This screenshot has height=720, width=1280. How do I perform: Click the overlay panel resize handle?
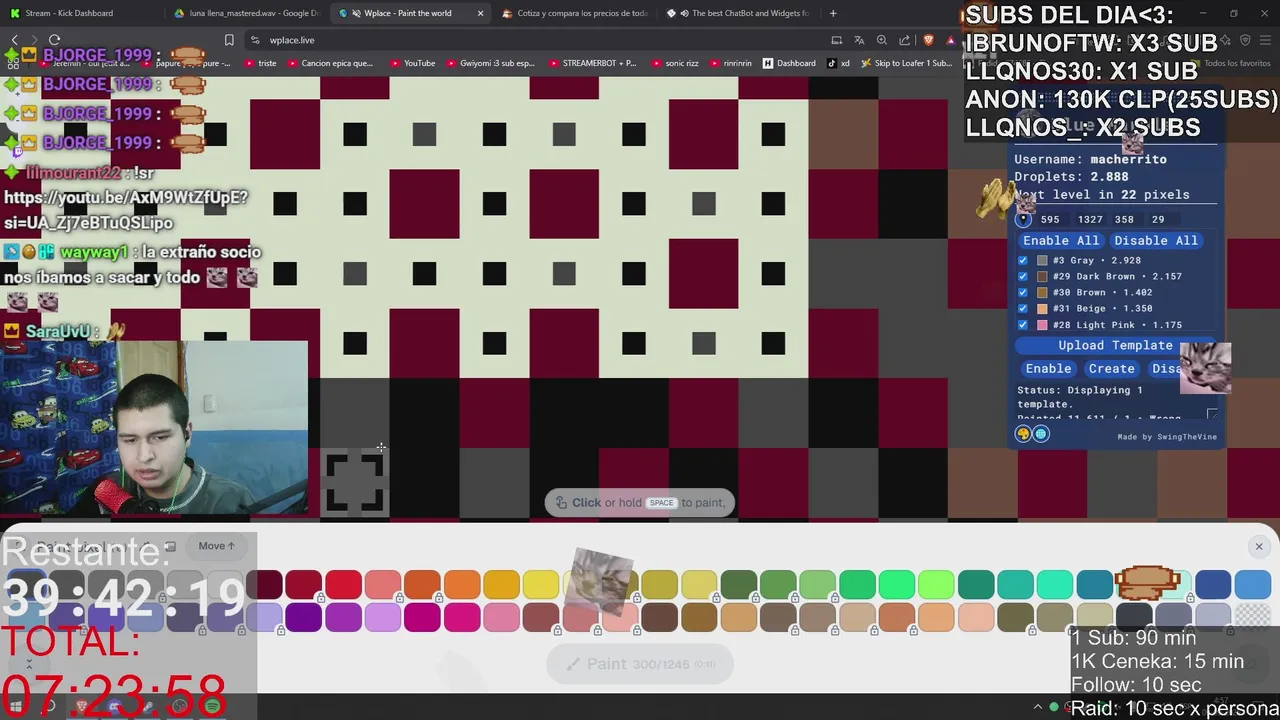pos(1212,414)
